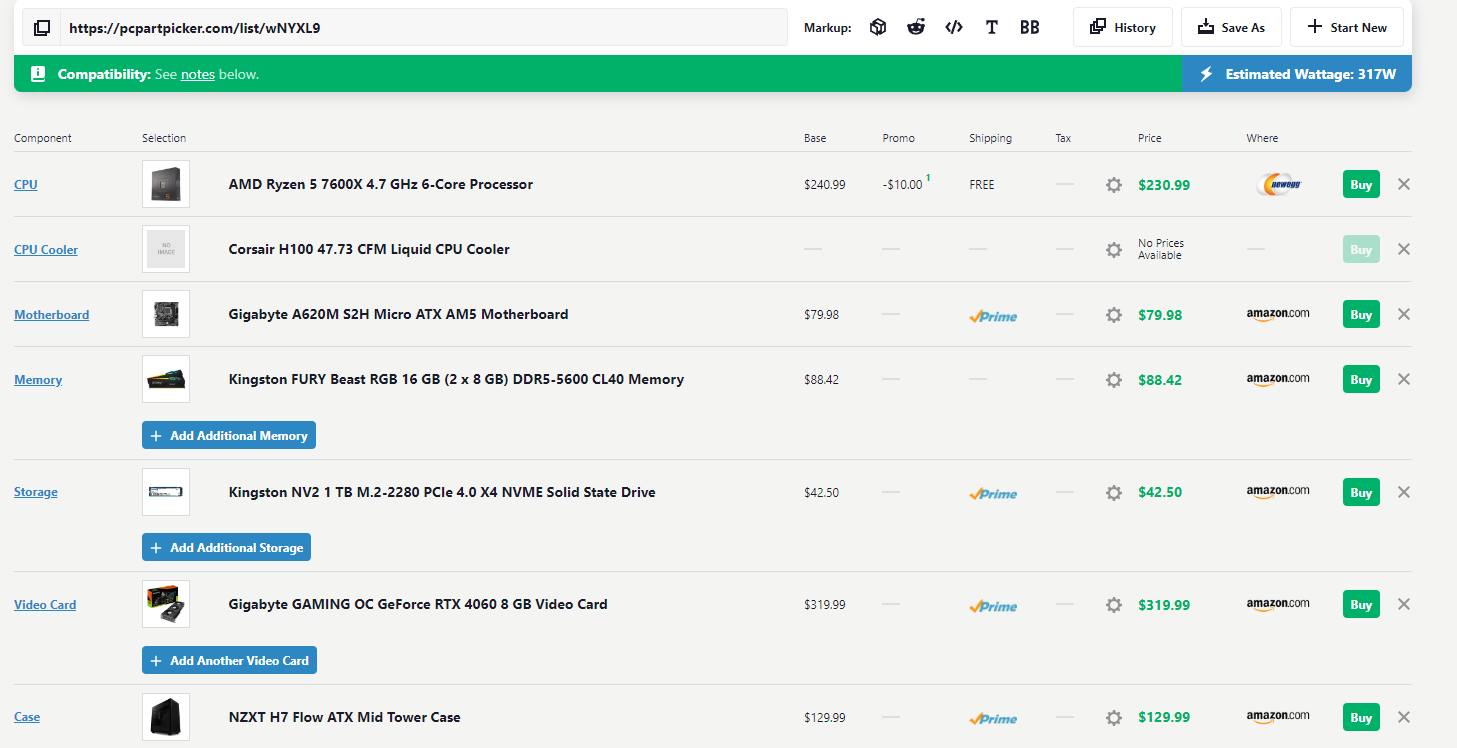This screenshot has height=748, width=1457.
Task: Open the Video Card component link
Action: tap(45, 605)
